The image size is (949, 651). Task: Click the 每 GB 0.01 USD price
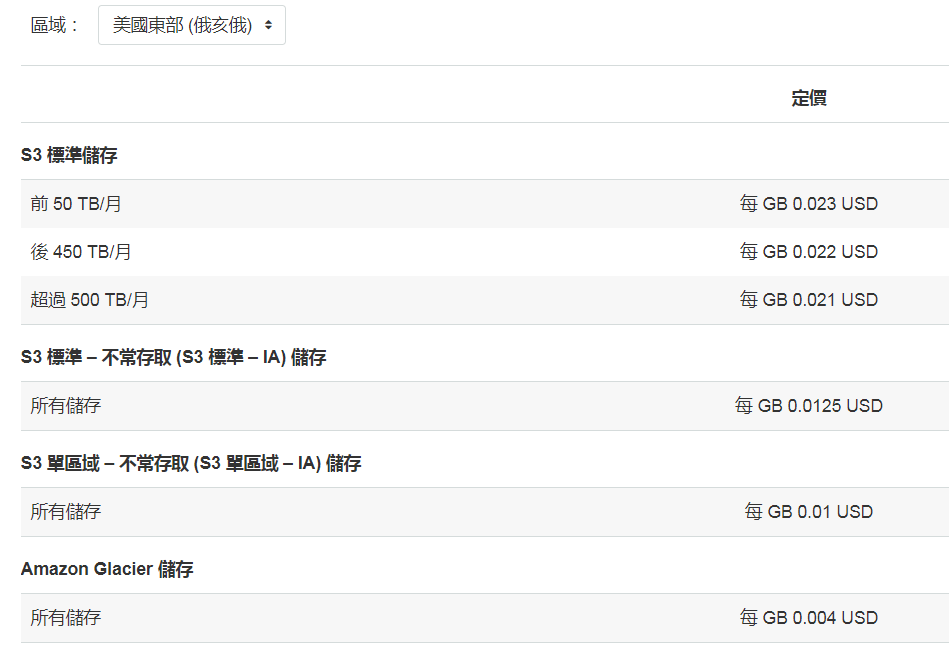[x=809, y=512]
